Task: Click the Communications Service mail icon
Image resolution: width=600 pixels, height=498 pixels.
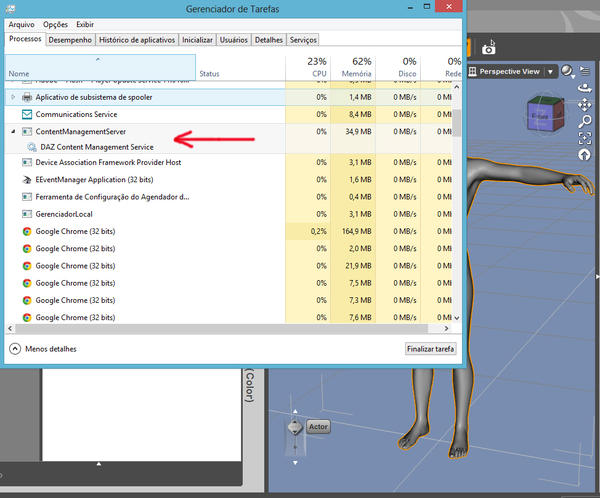Action: pos(27,114)
